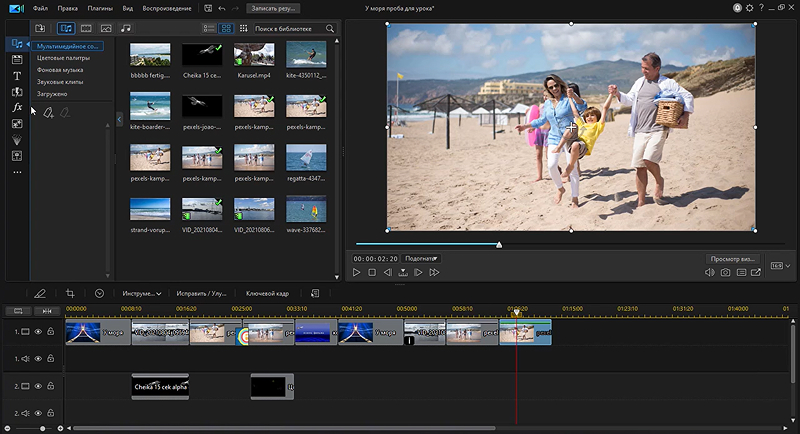Take a preview snapshot with camera icon

tap(725, 273)
